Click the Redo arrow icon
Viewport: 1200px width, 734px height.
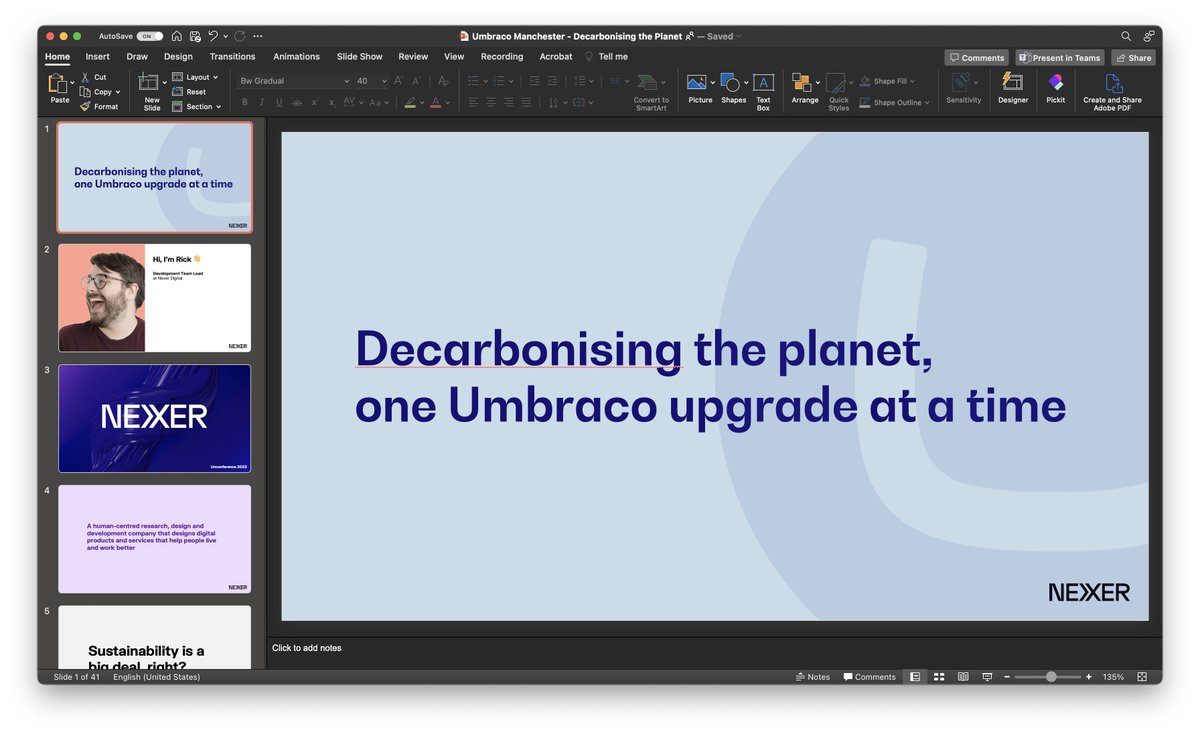tap(240, 36)
